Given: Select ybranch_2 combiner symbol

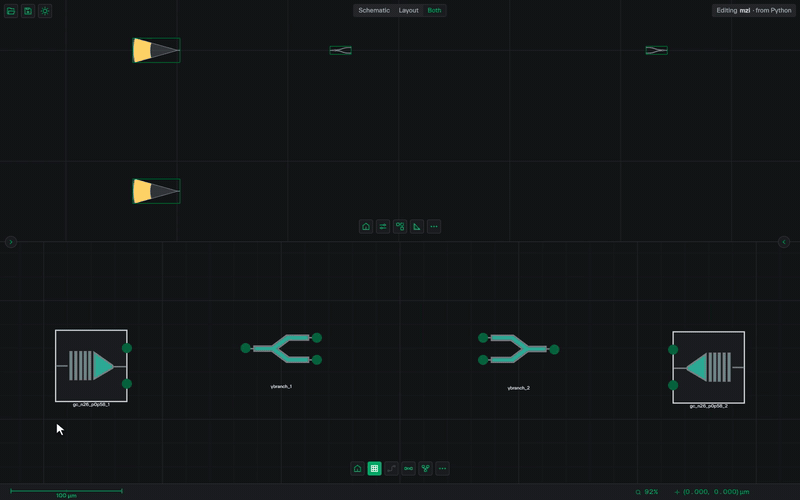Looking at the screenshot, I should tap(518, 349).
